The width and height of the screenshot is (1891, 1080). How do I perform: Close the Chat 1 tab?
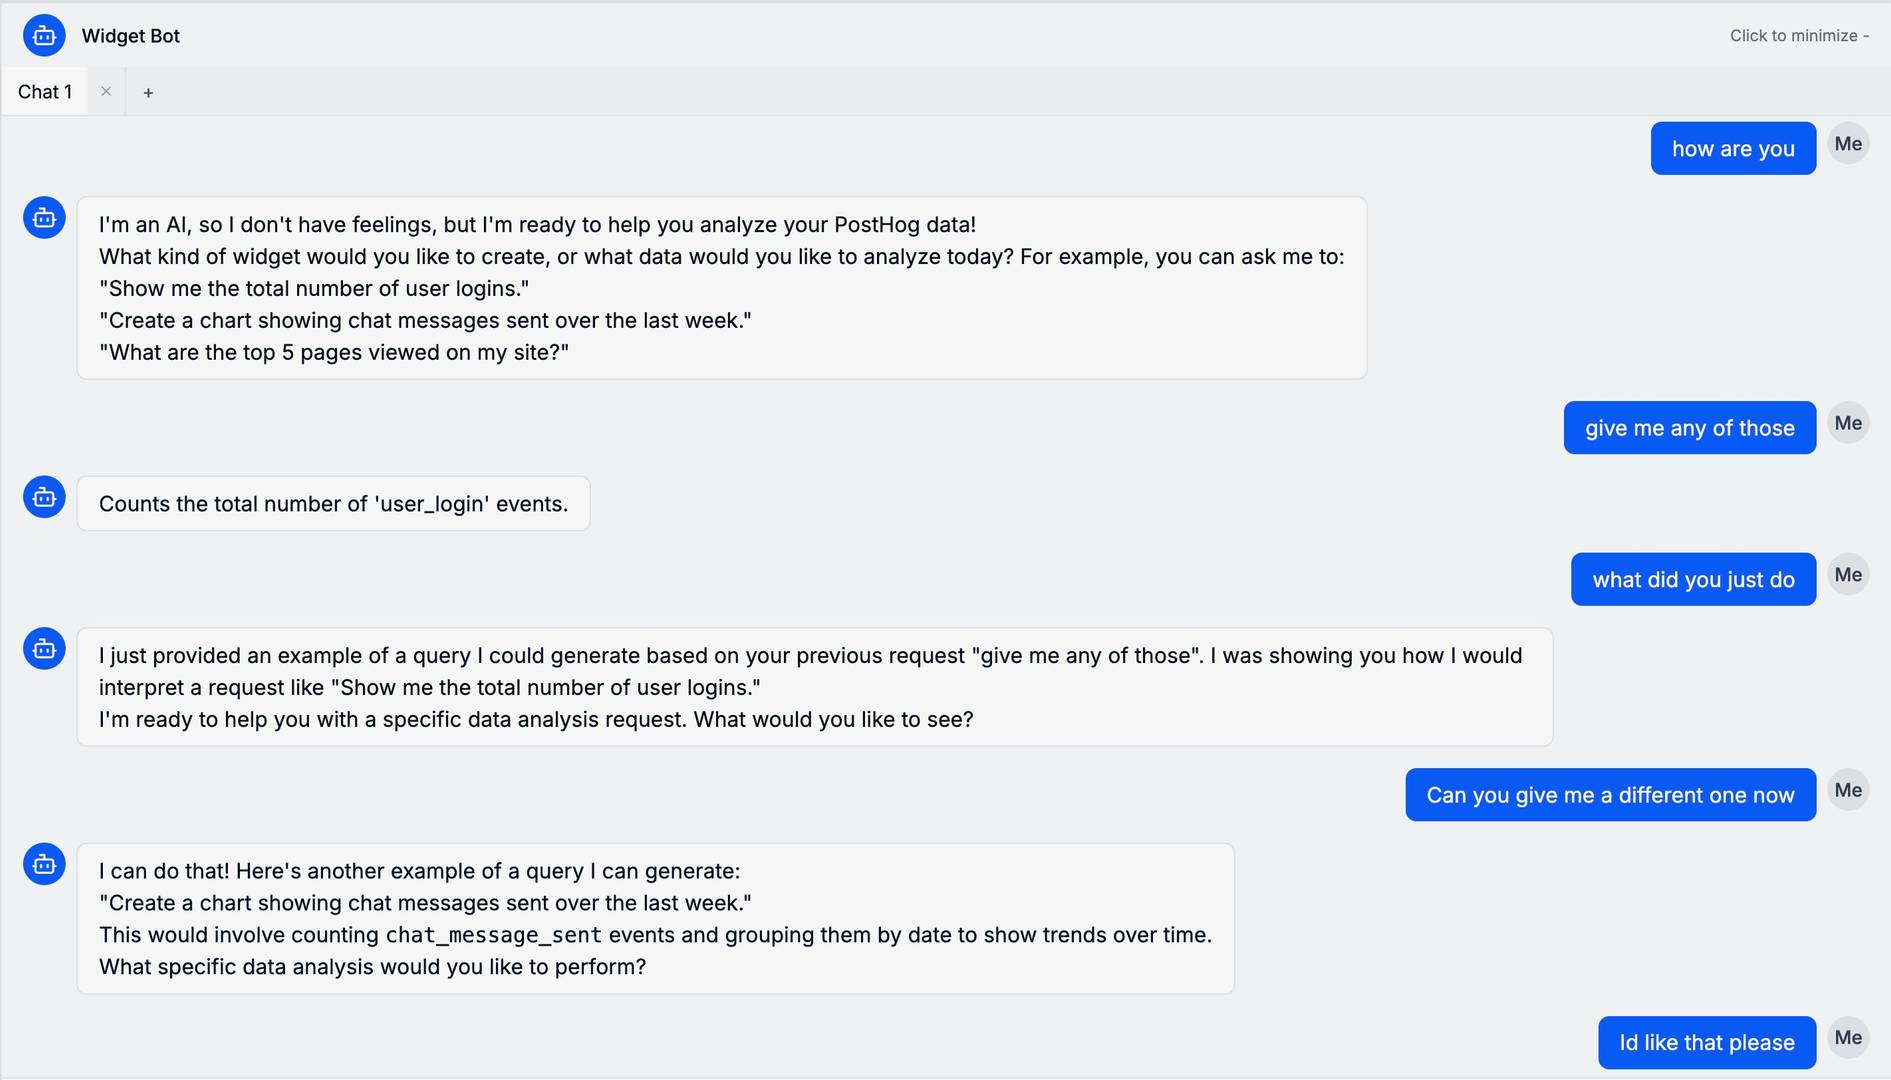106,92
